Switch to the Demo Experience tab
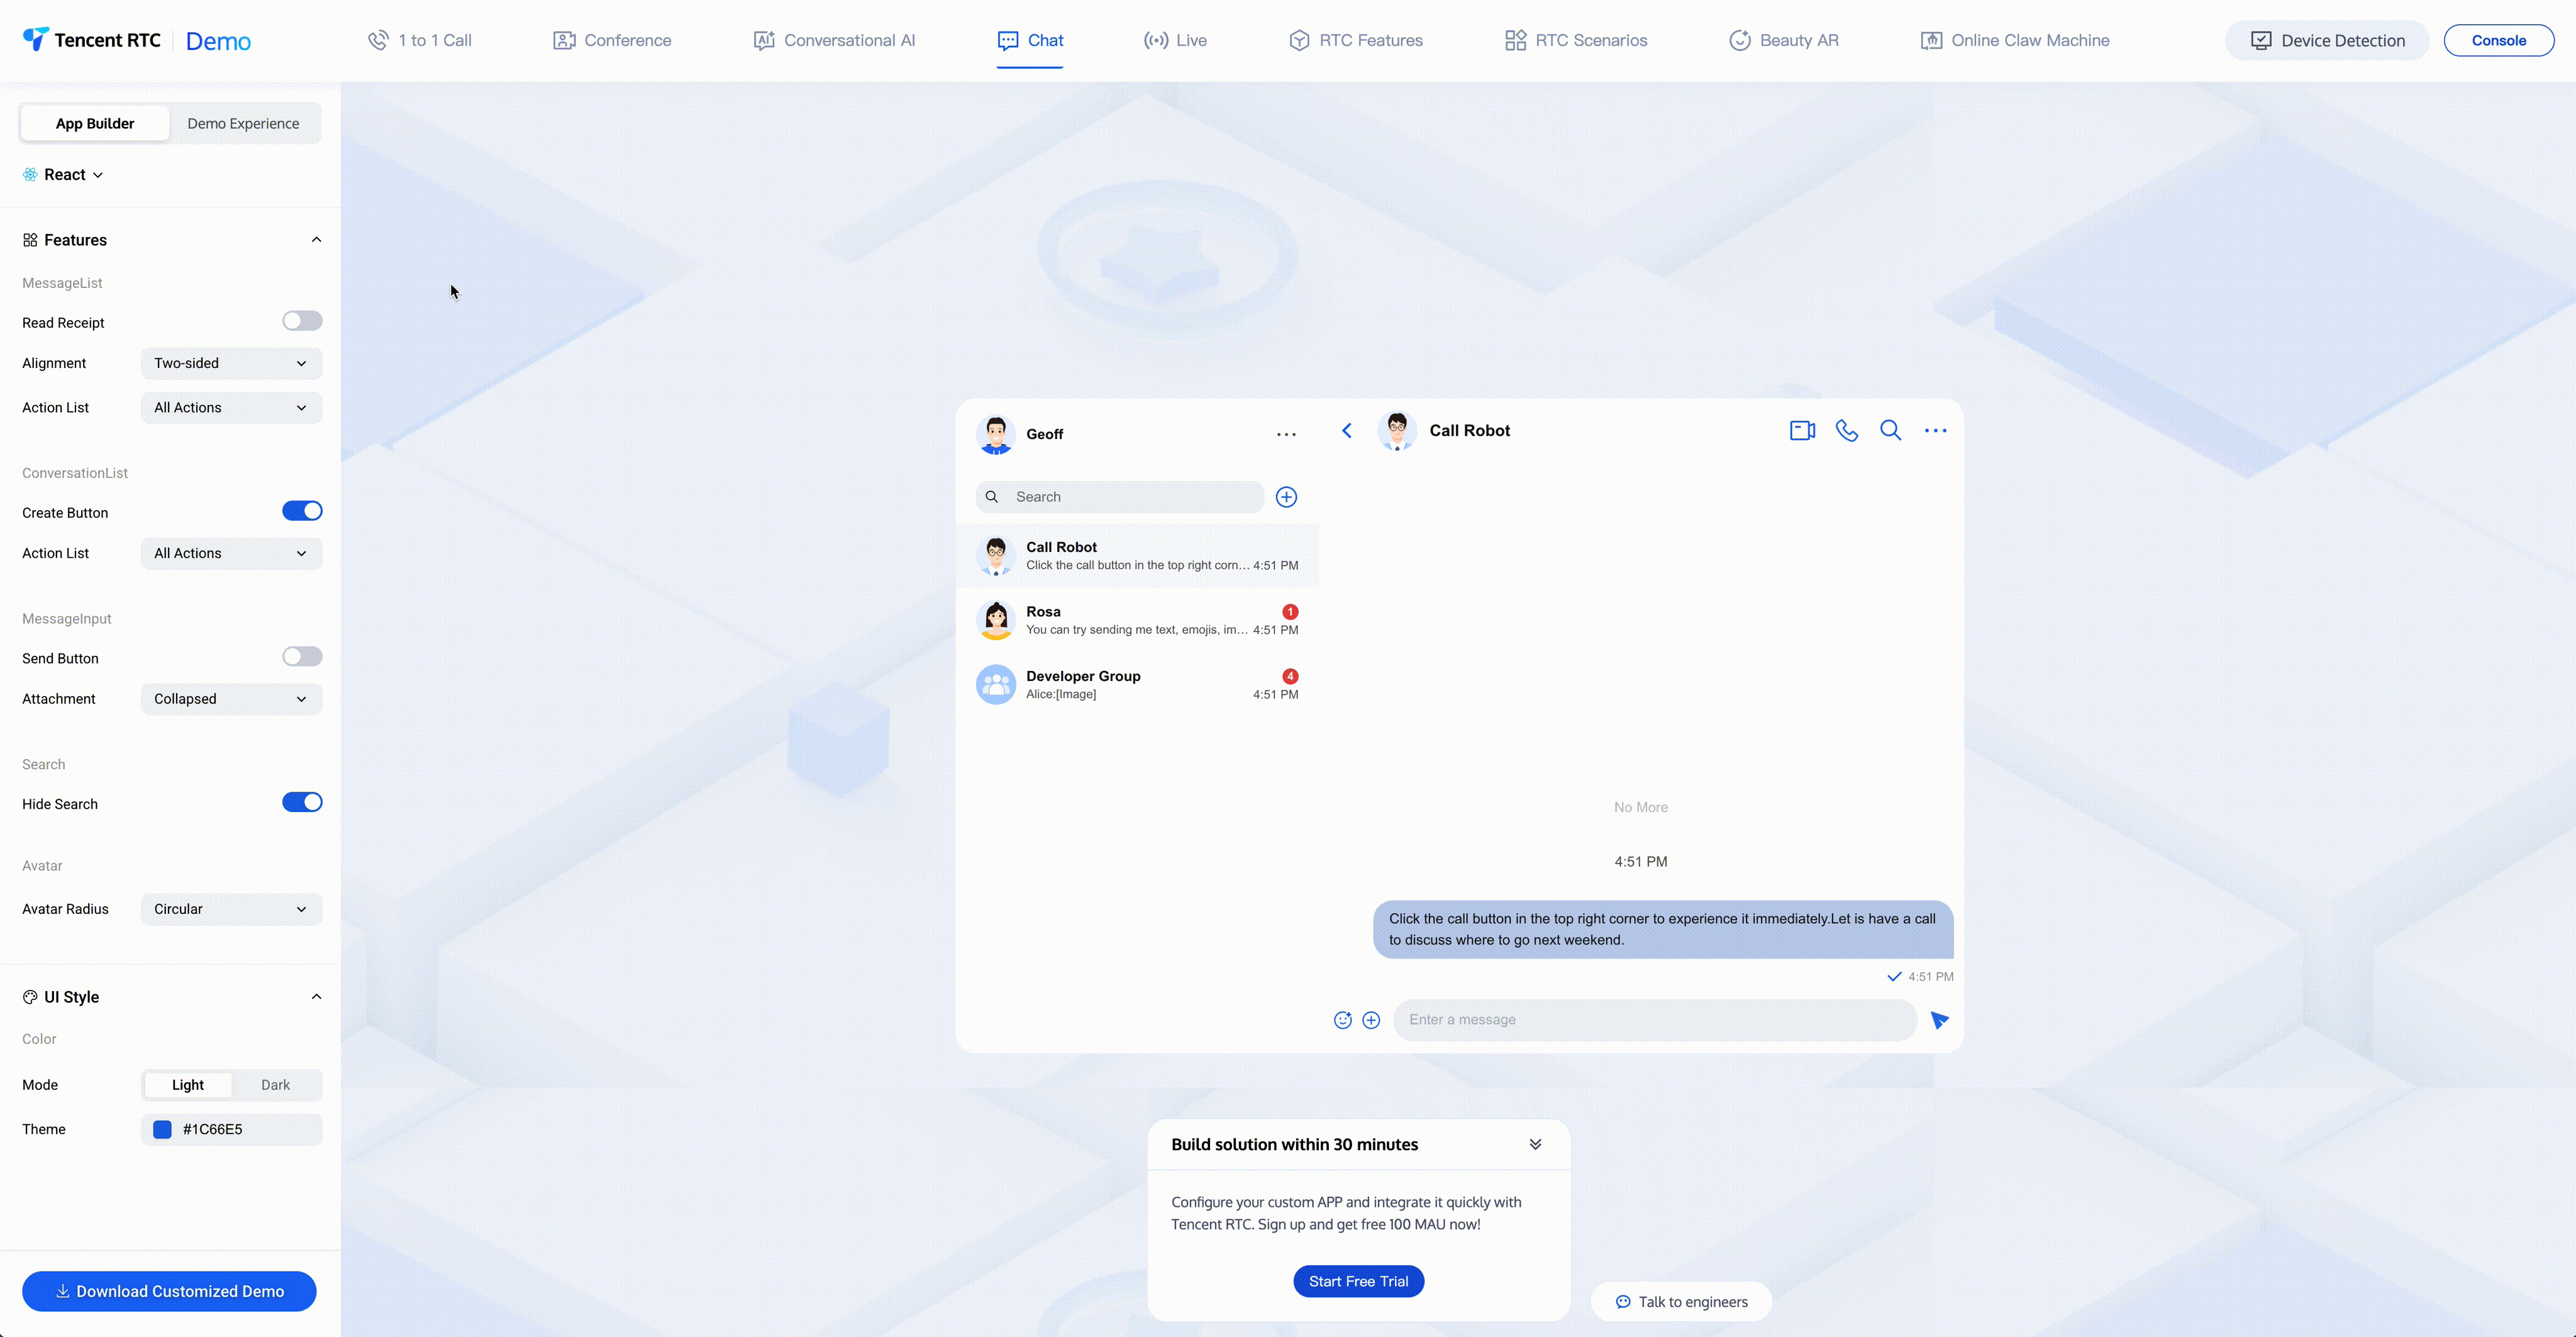The height and width of the screenshot is (1337, 2576). point(243,124)
